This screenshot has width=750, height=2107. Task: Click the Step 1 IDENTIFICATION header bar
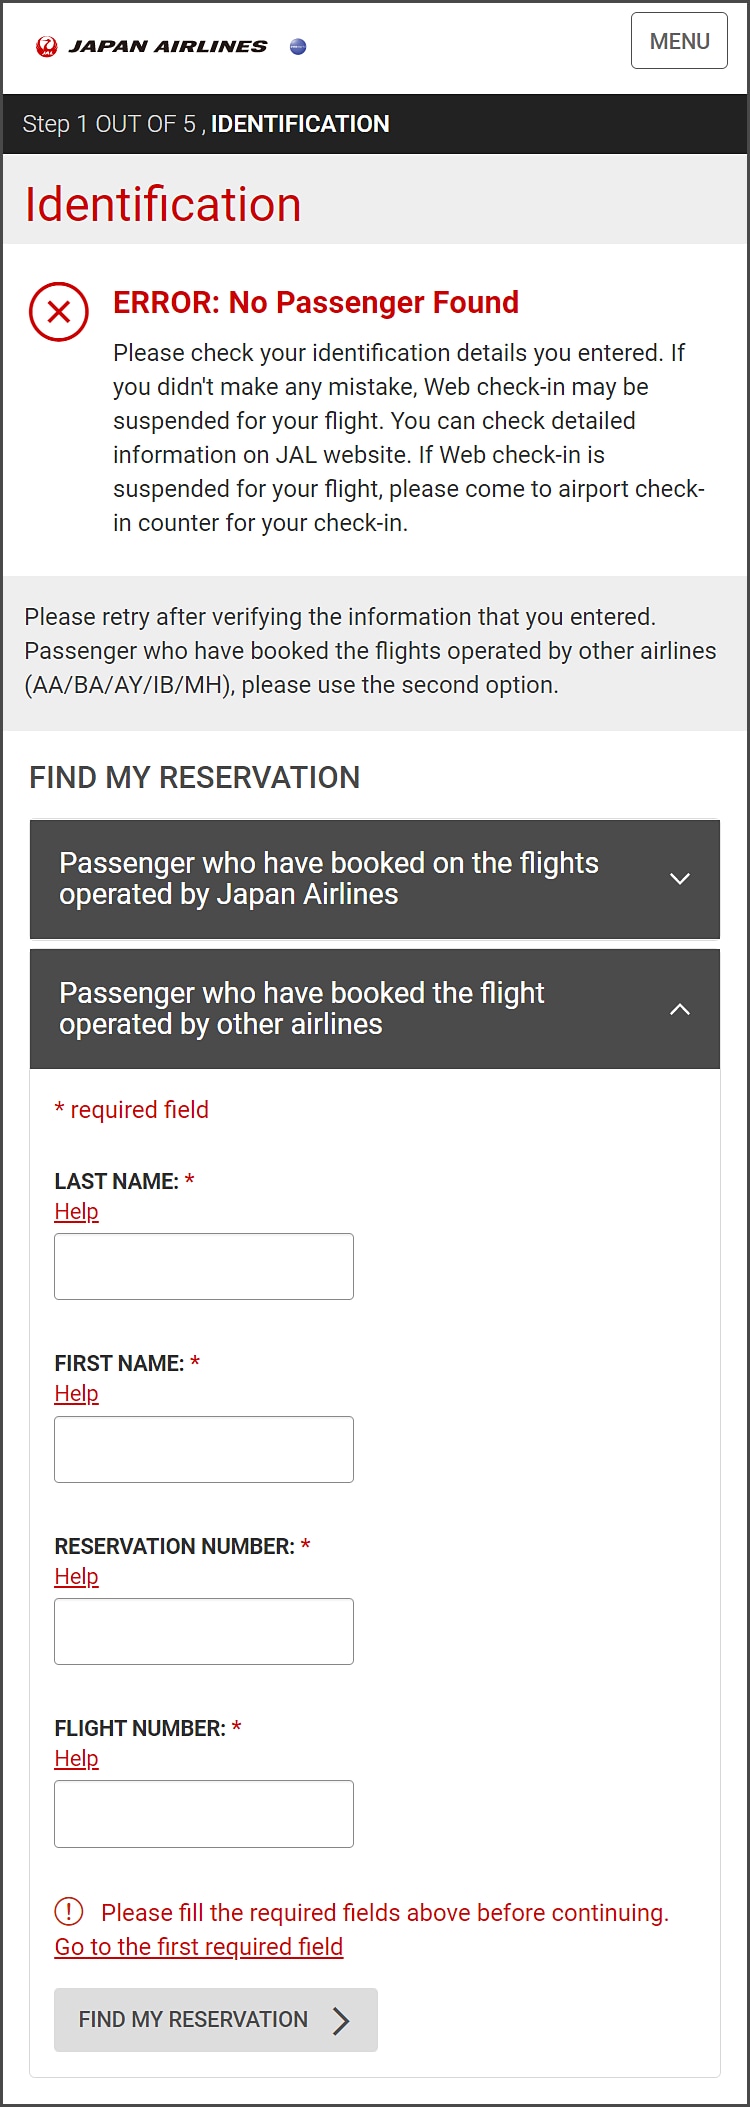coord(375,123)
